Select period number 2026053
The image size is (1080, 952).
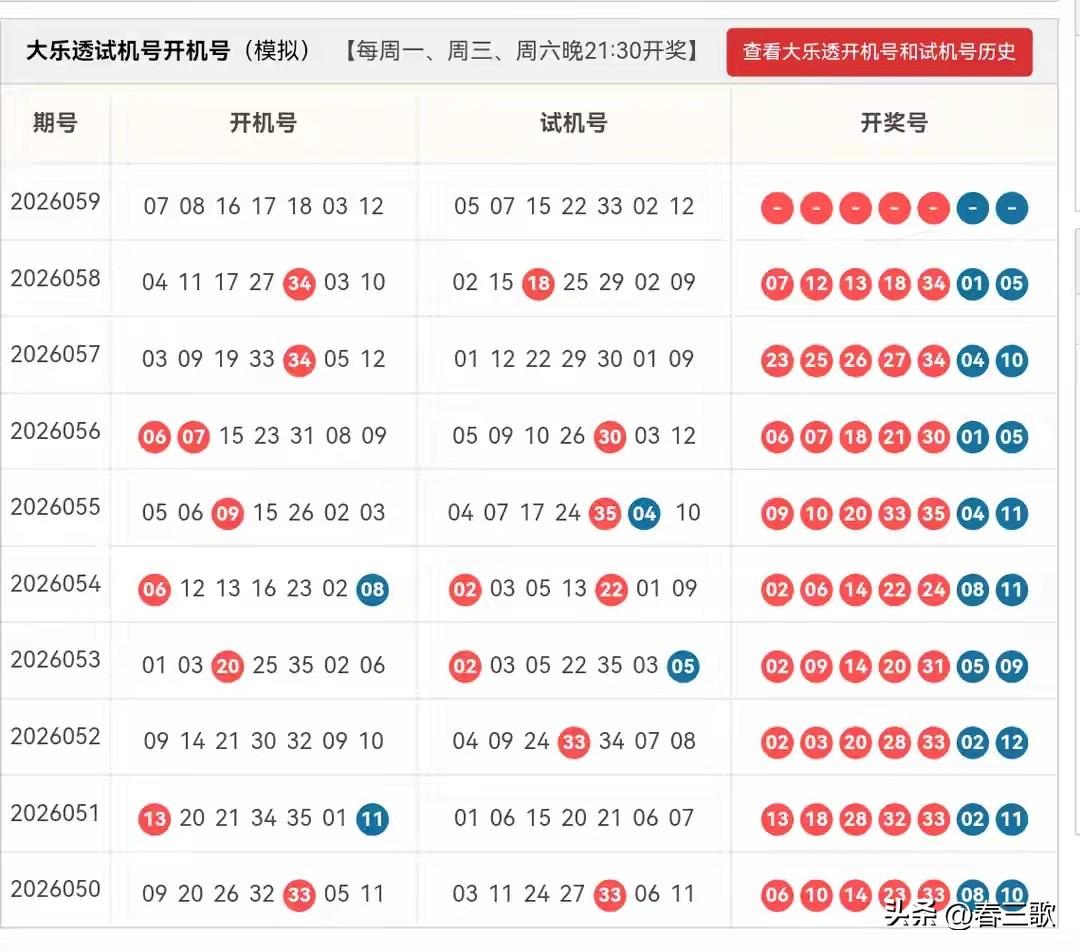click(55, 660)
